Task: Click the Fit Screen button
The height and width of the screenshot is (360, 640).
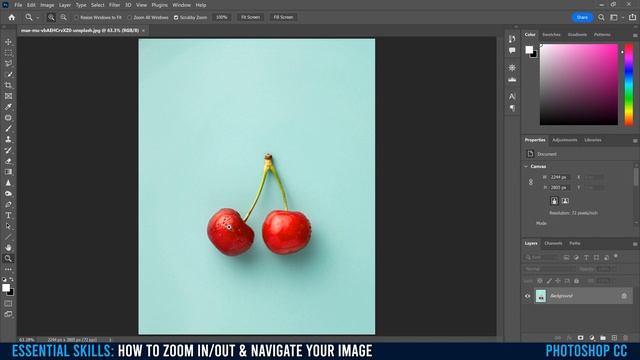Action: point(250,17)
